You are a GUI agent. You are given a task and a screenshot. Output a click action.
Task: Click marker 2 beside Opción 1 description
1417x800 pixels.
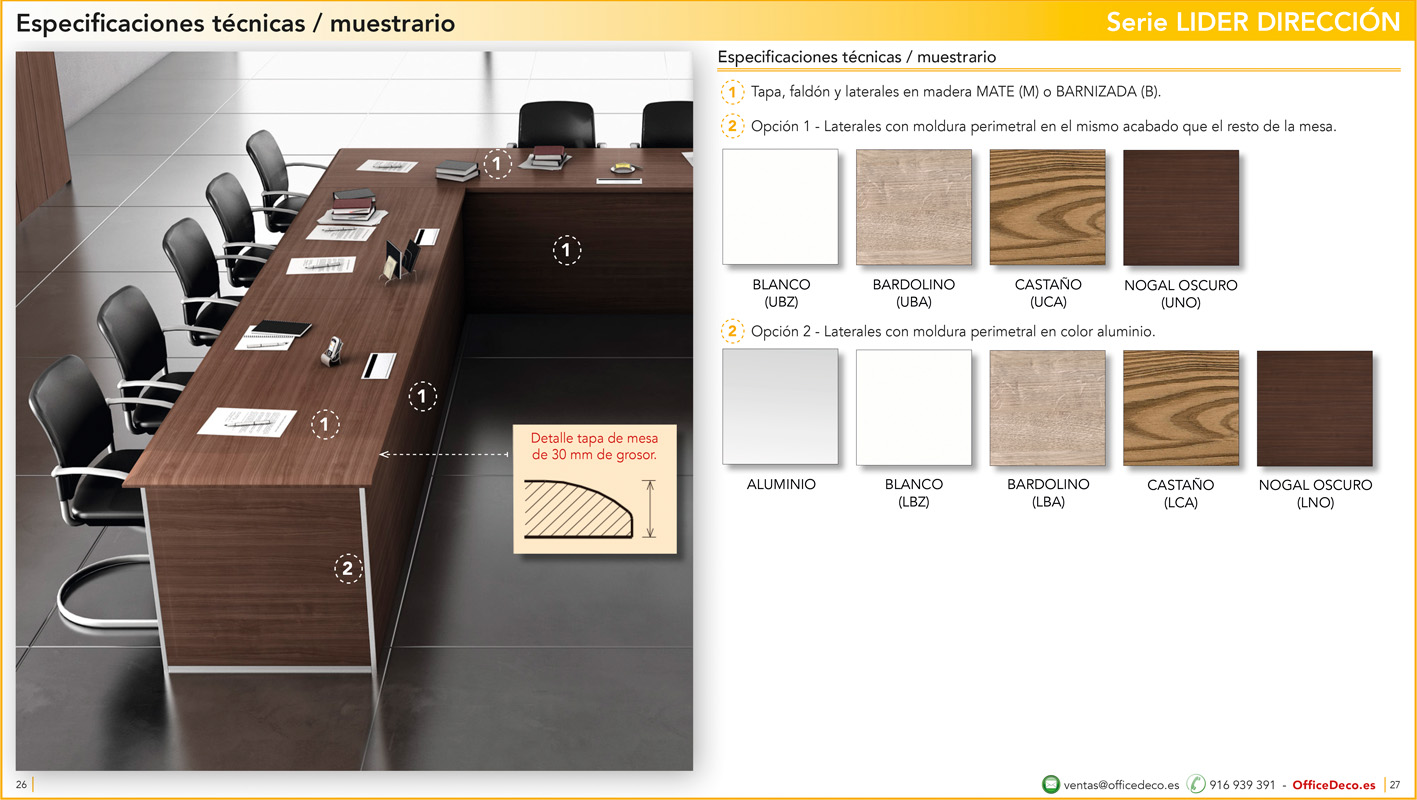[733, 126]
